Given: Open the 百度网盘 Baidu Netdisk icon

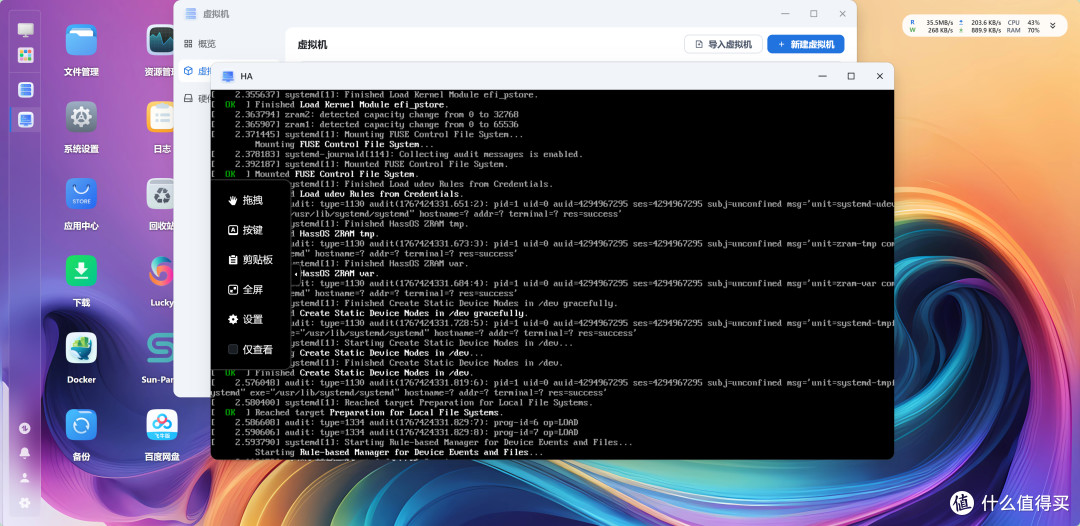Looking at the screenshot, I should pyautogui.click(x=162, y=425).
